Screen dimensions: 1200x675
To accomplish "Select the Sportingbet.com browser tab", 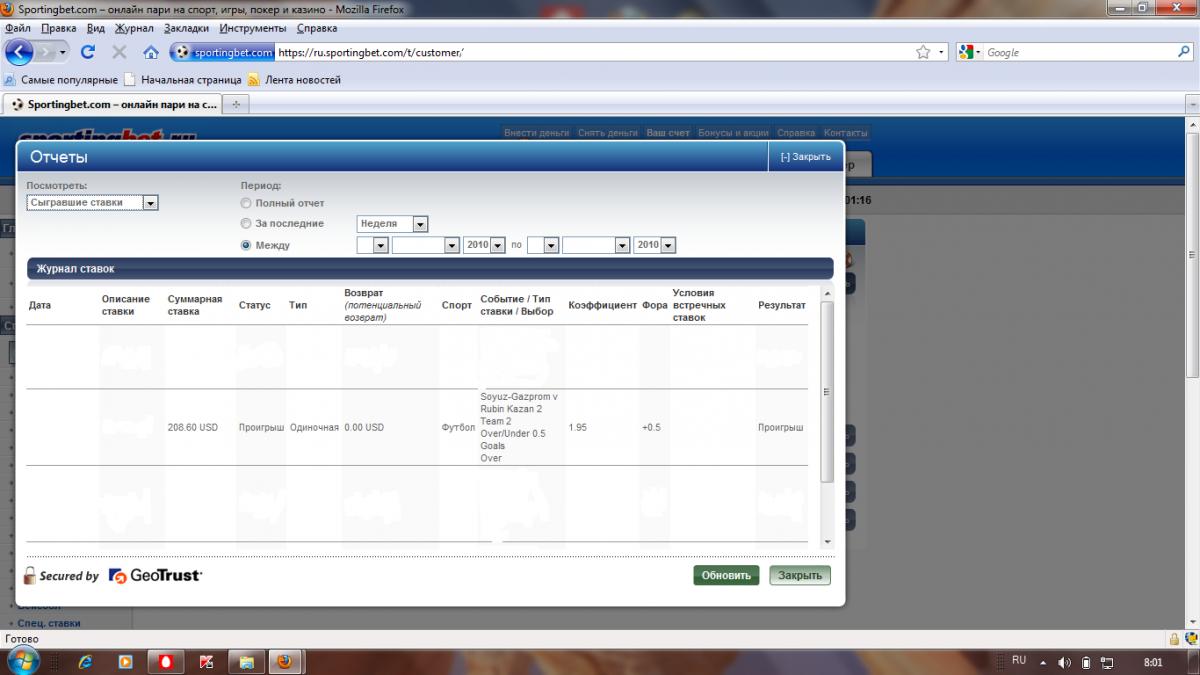I will click(x=111, y=104).
